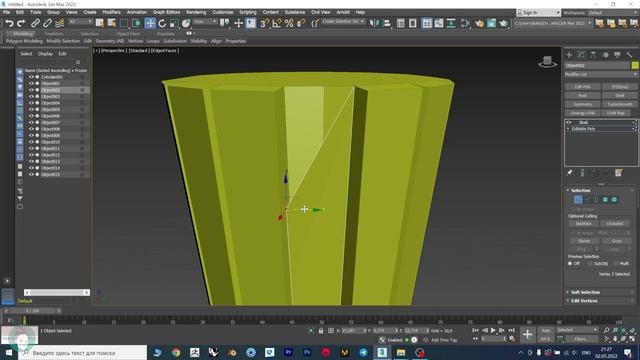
Task: Click the Unwrap UVW button
Action: tap(582, 113)
